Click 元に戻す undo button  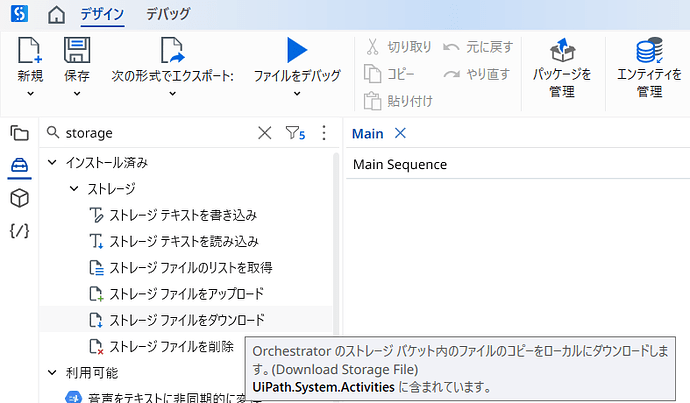[x=478, y=47]
